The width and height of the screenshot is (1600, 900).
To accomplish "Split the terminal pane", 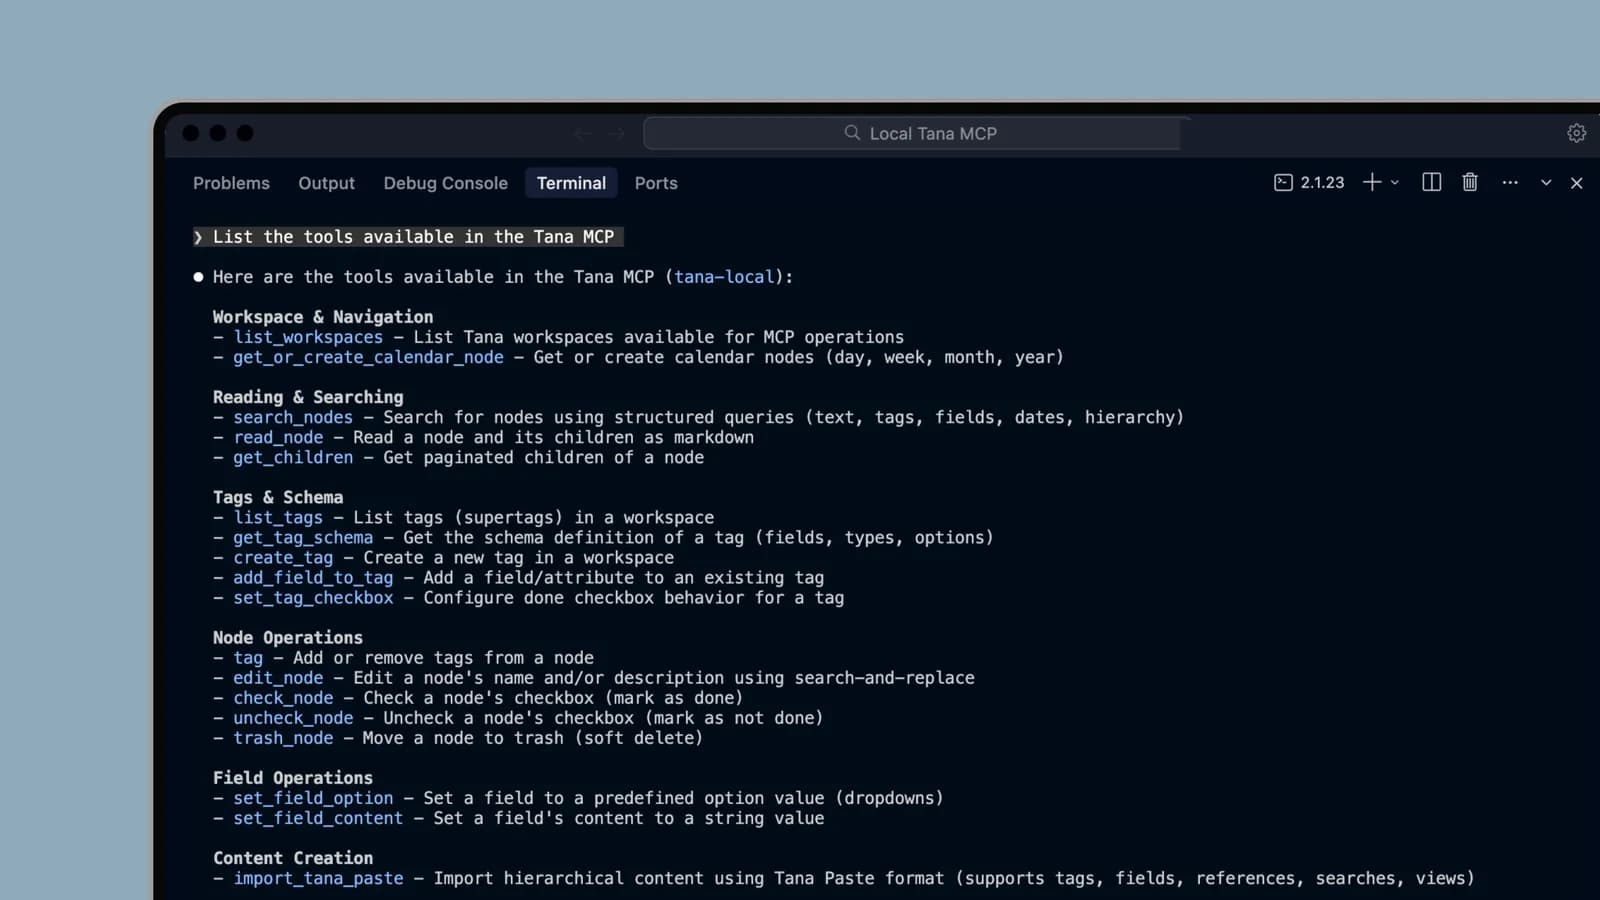I will click(1431, 182).
